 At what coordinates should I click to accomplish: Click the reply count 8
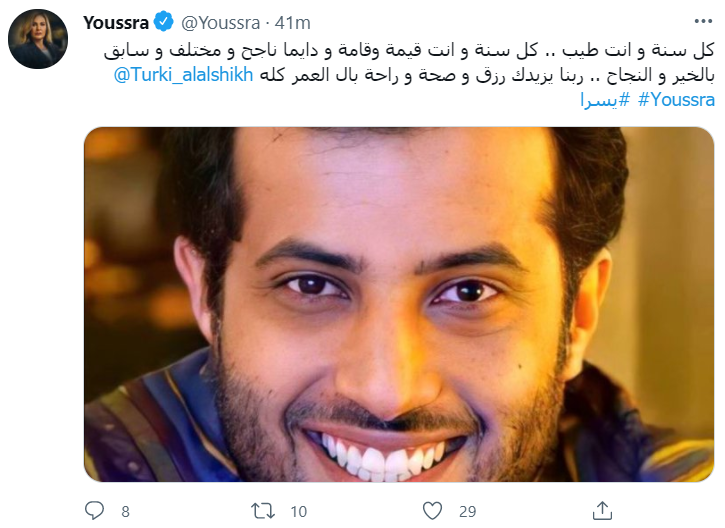125,512
